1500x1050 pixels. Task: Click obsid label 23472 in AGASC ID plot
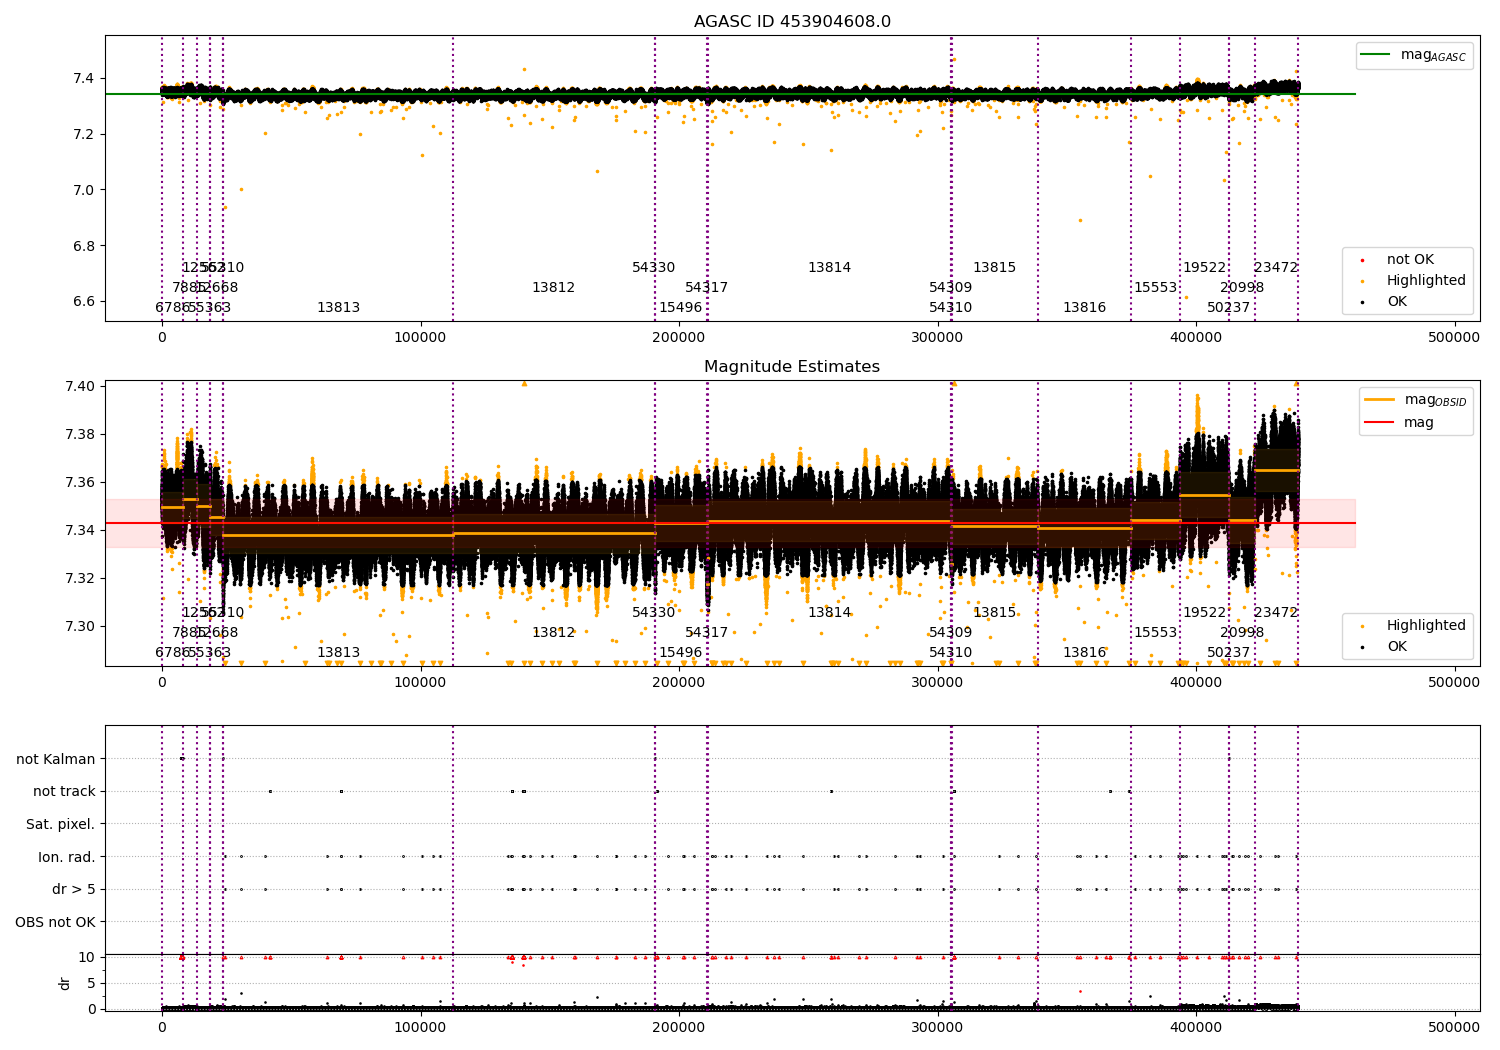coord(1276,268)
